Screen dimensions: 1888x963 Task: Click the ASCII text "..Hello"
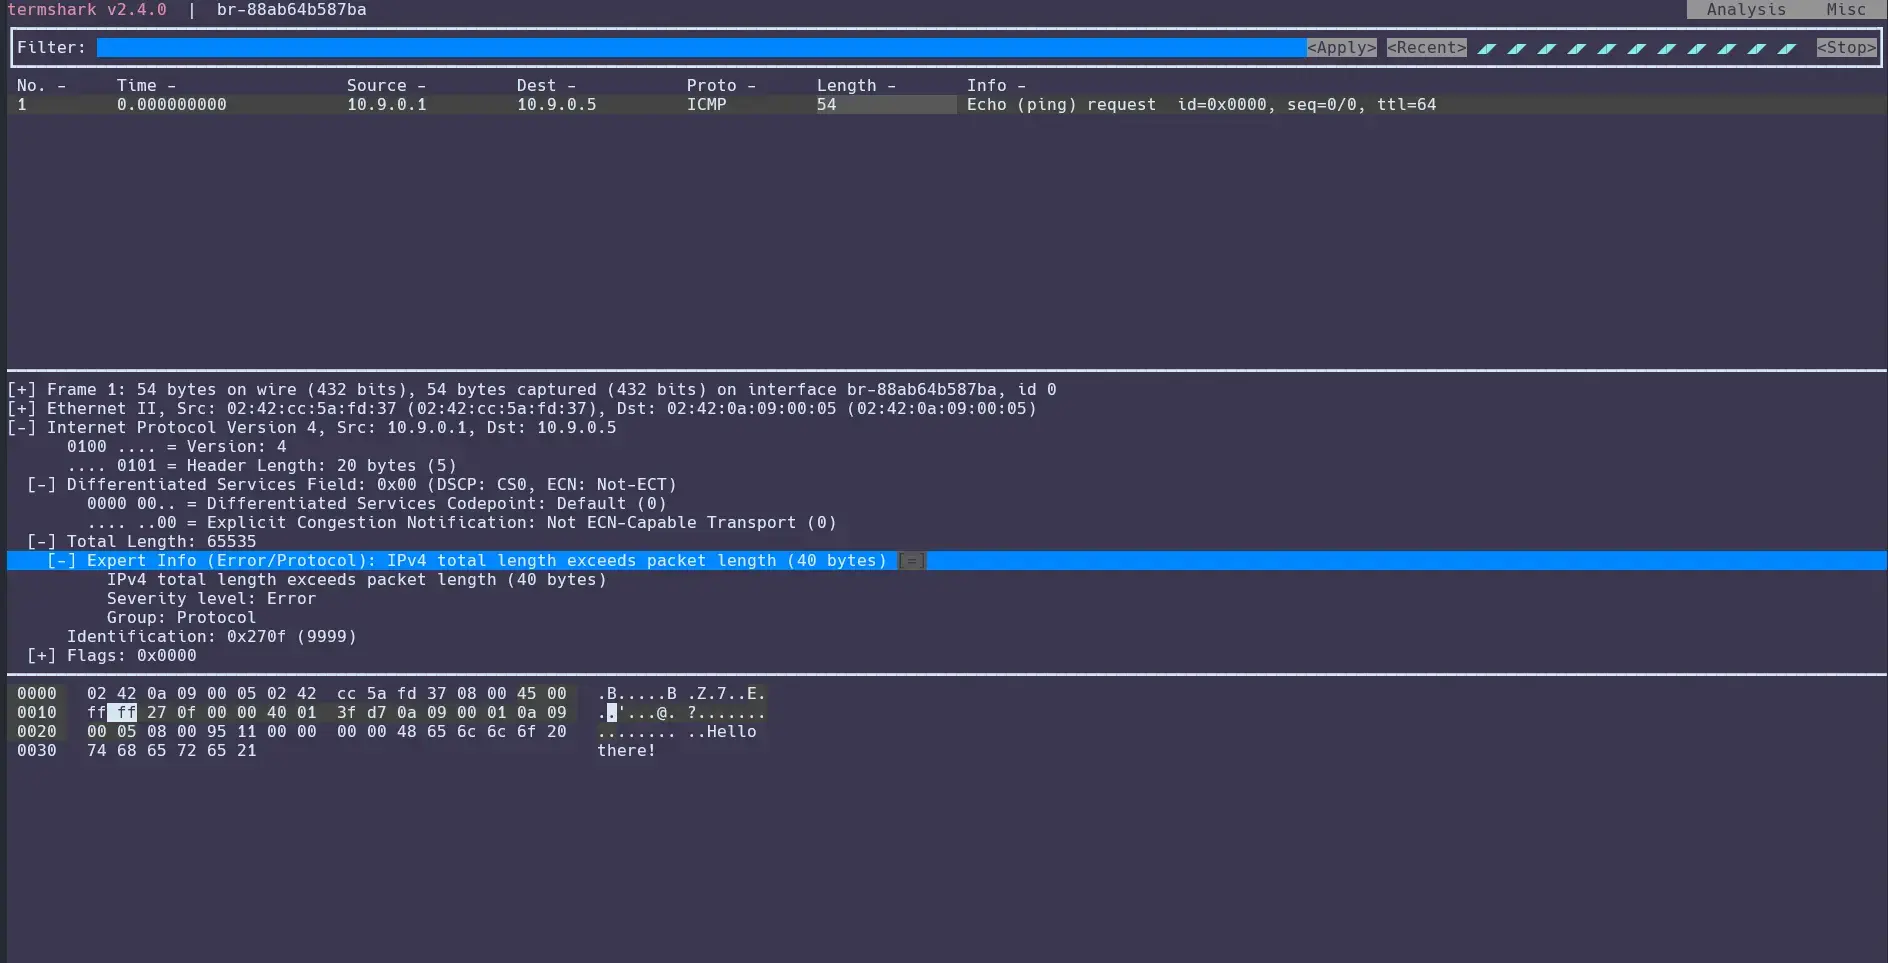(722, 732)
